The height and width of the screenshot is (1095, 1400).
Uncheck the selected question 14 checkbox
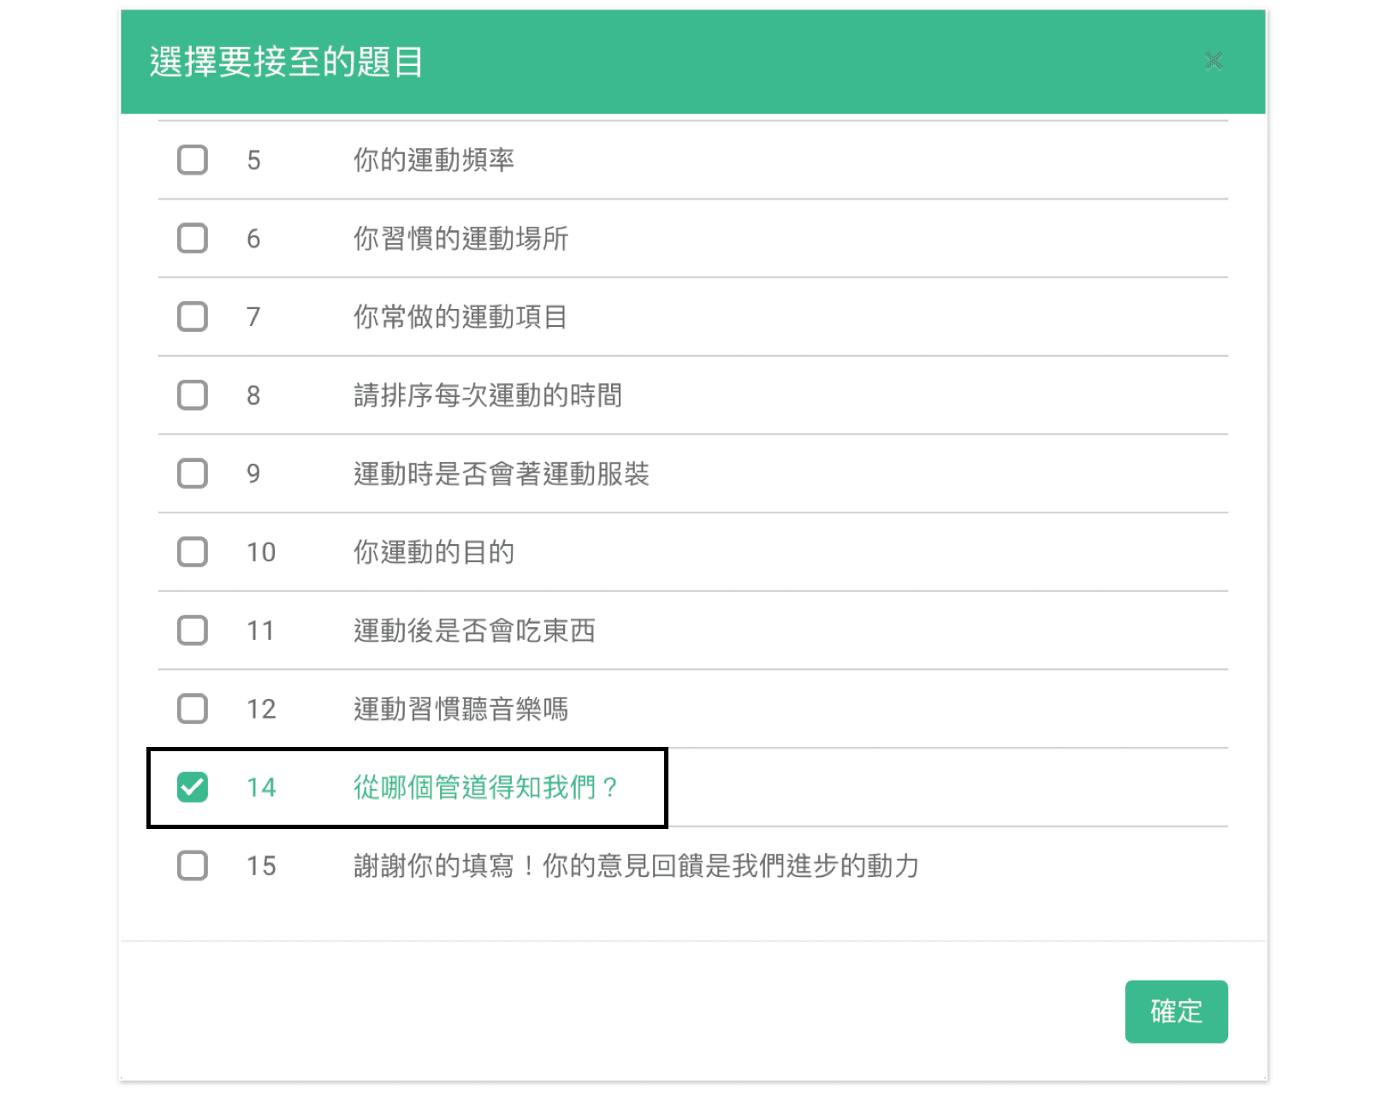[192, 787]
